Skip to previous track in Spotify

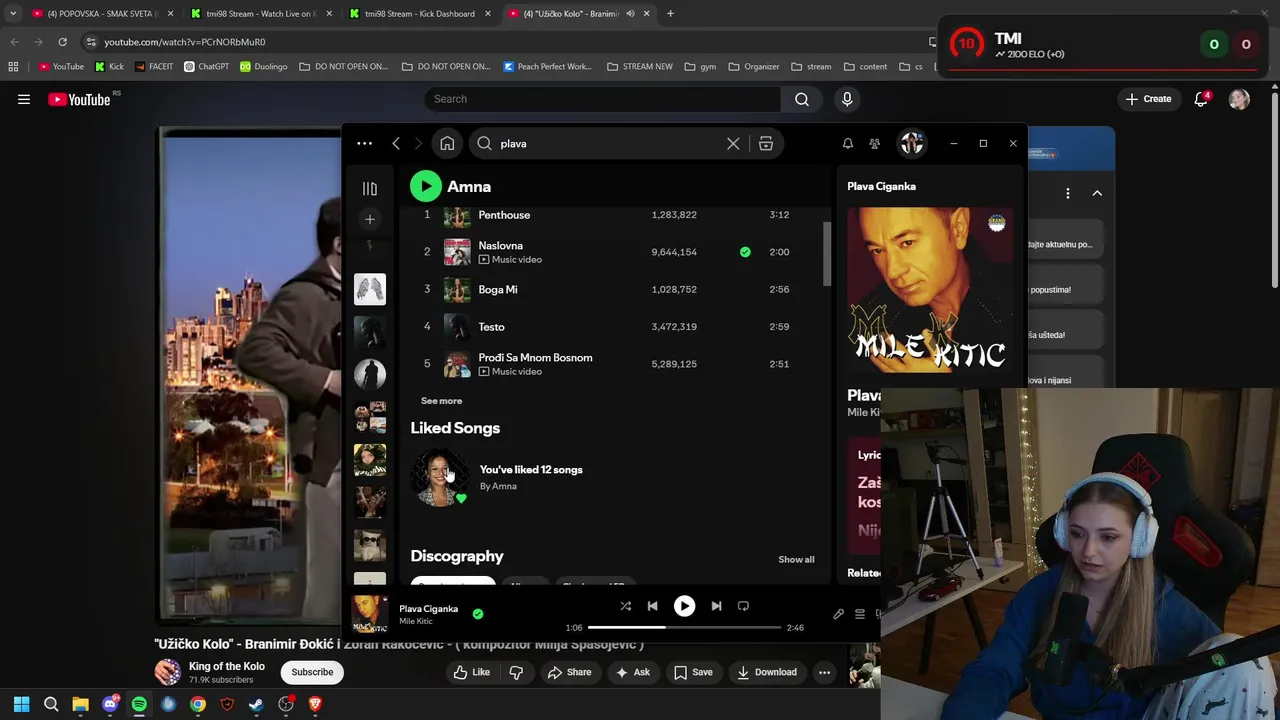(652, 606)
